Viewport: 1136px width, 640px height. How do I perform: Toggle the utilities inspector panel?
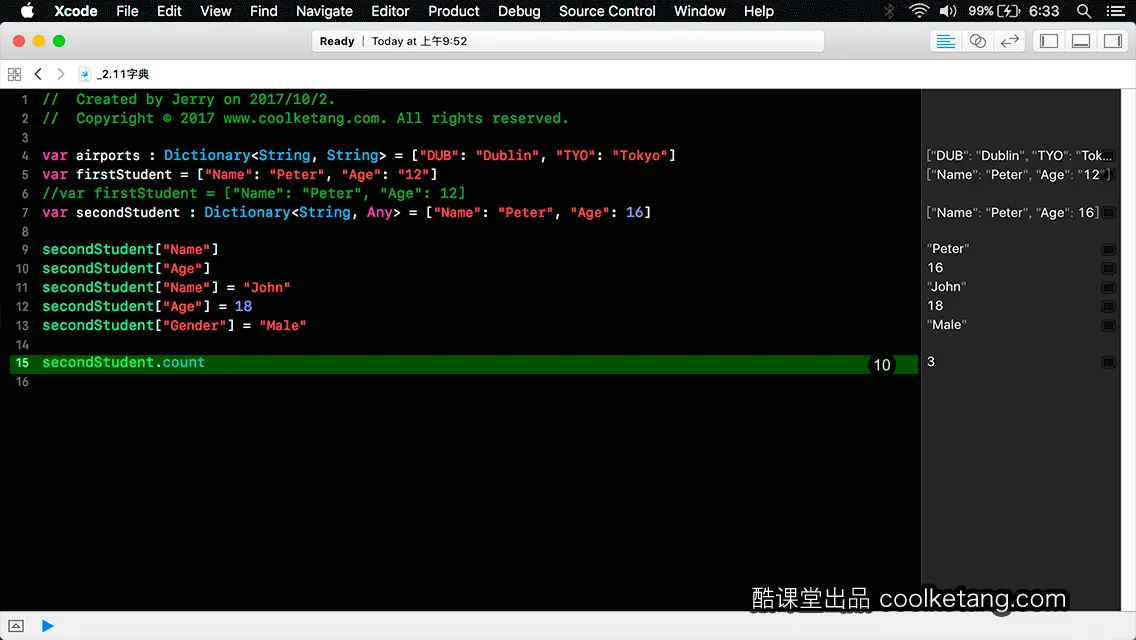click(1113, 41)
